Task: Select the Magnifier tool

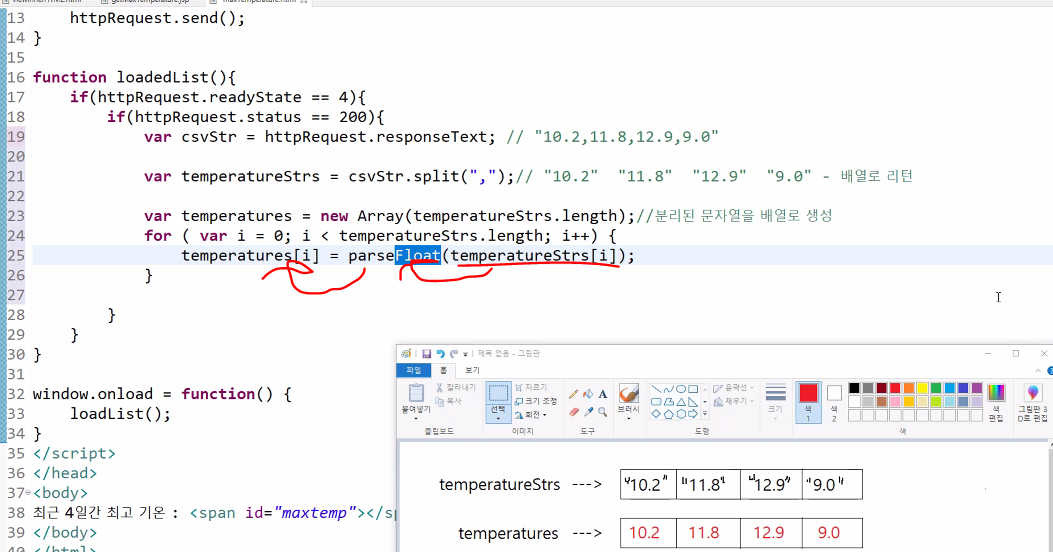Action: coord(602,412)
